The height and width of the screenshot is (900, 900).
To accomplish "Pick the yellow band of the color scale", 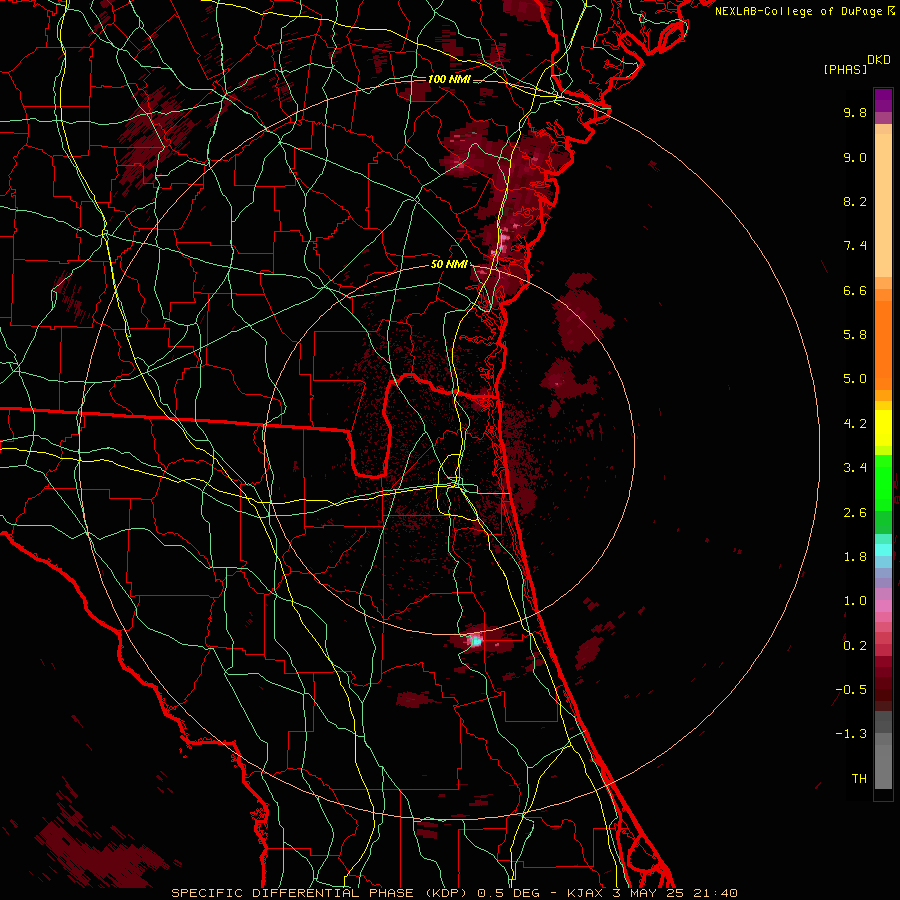I will point(883,428).
